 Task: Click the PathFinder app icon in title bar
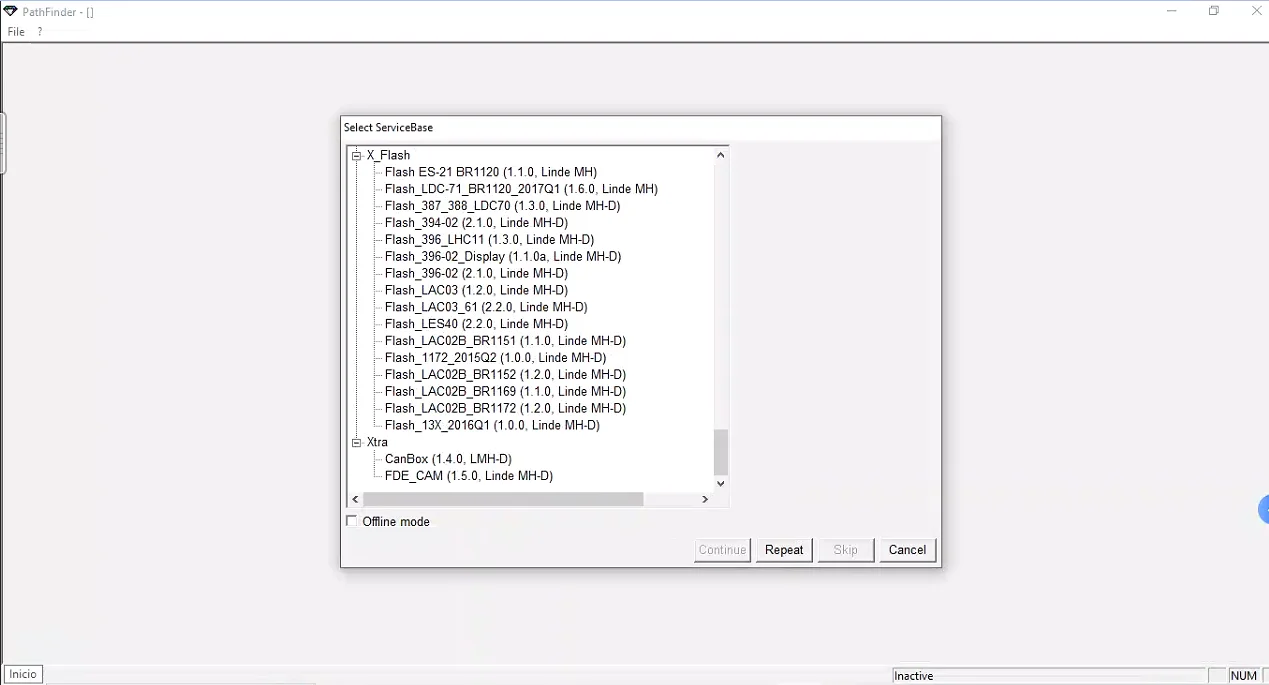10,11
